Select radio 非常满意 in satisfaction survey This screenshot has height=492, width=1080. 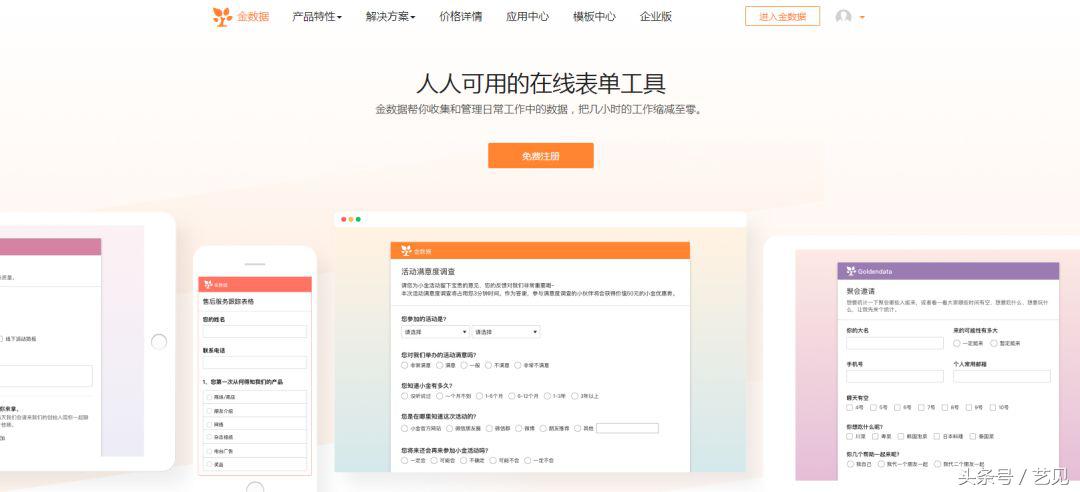click(404, 365)
